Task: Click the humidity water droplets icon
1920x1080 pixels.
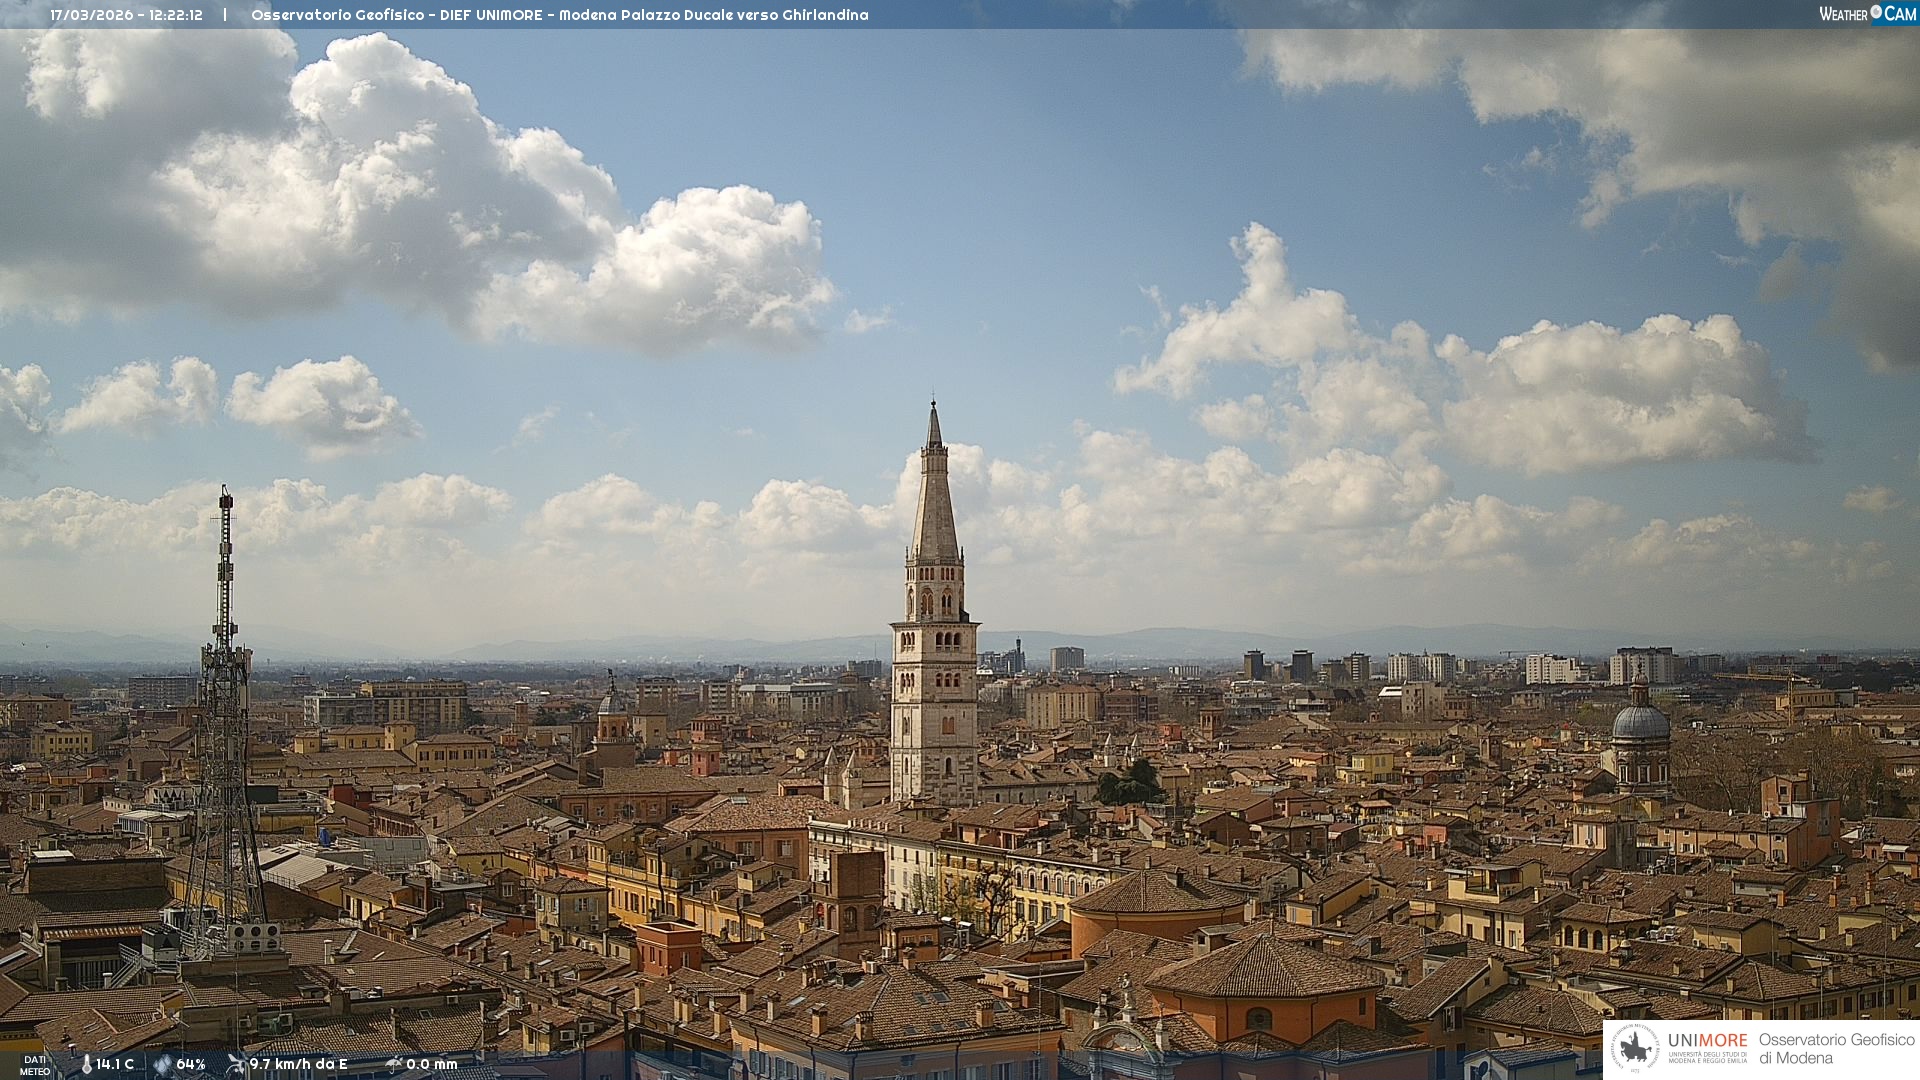Action: point(162,1064)
